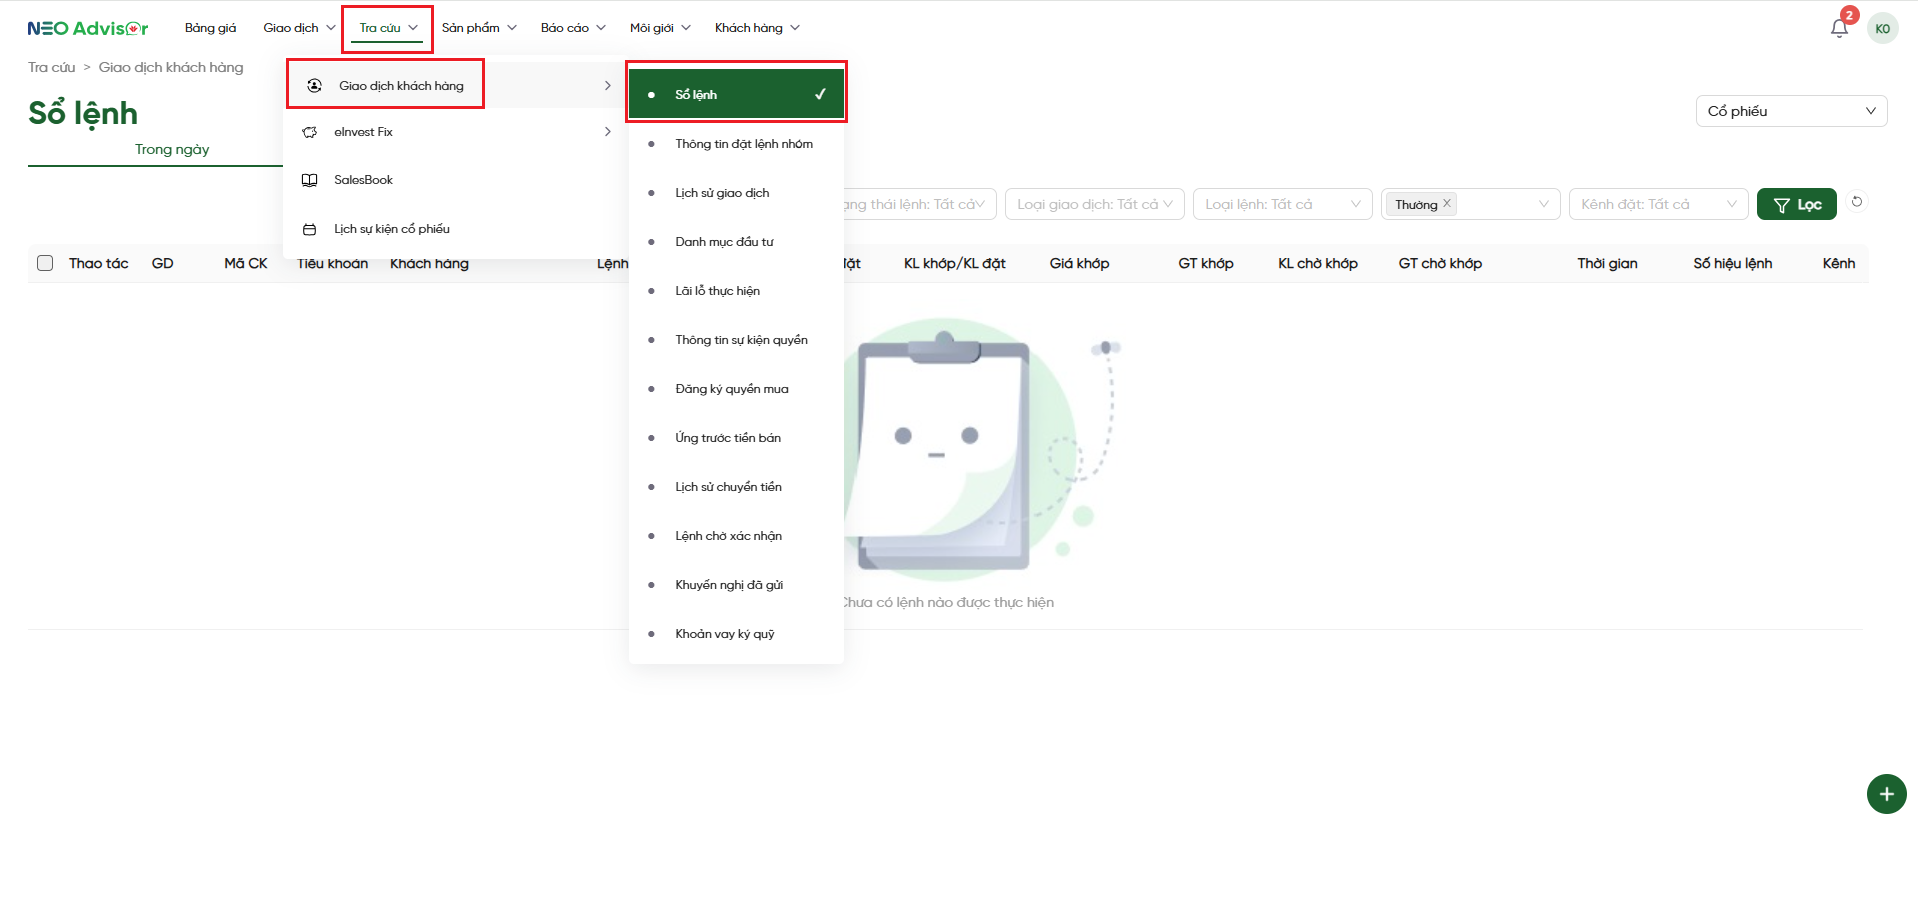This screenshot has width=1918, height=911.
Task: Click the NEO Advisor logo
Action: [x=88, y=28]
